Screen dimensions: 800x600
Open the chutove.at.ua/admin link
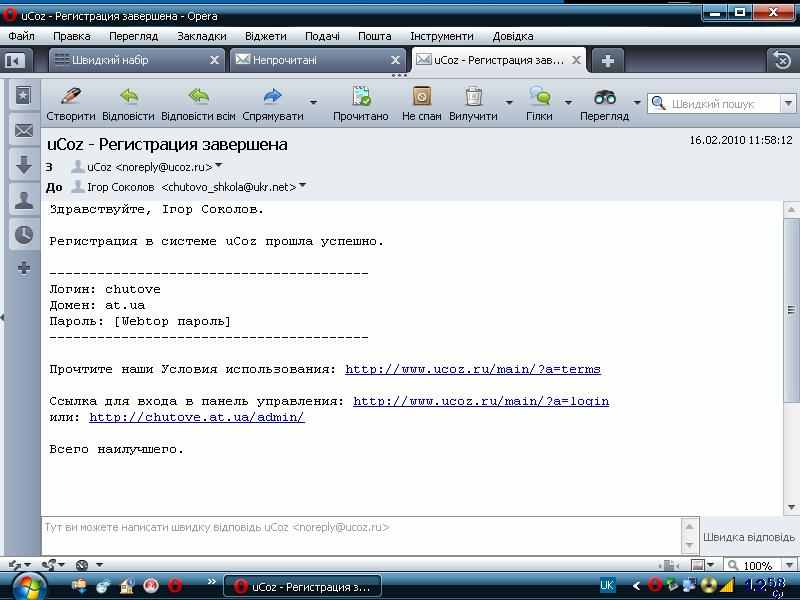[197, 417]
